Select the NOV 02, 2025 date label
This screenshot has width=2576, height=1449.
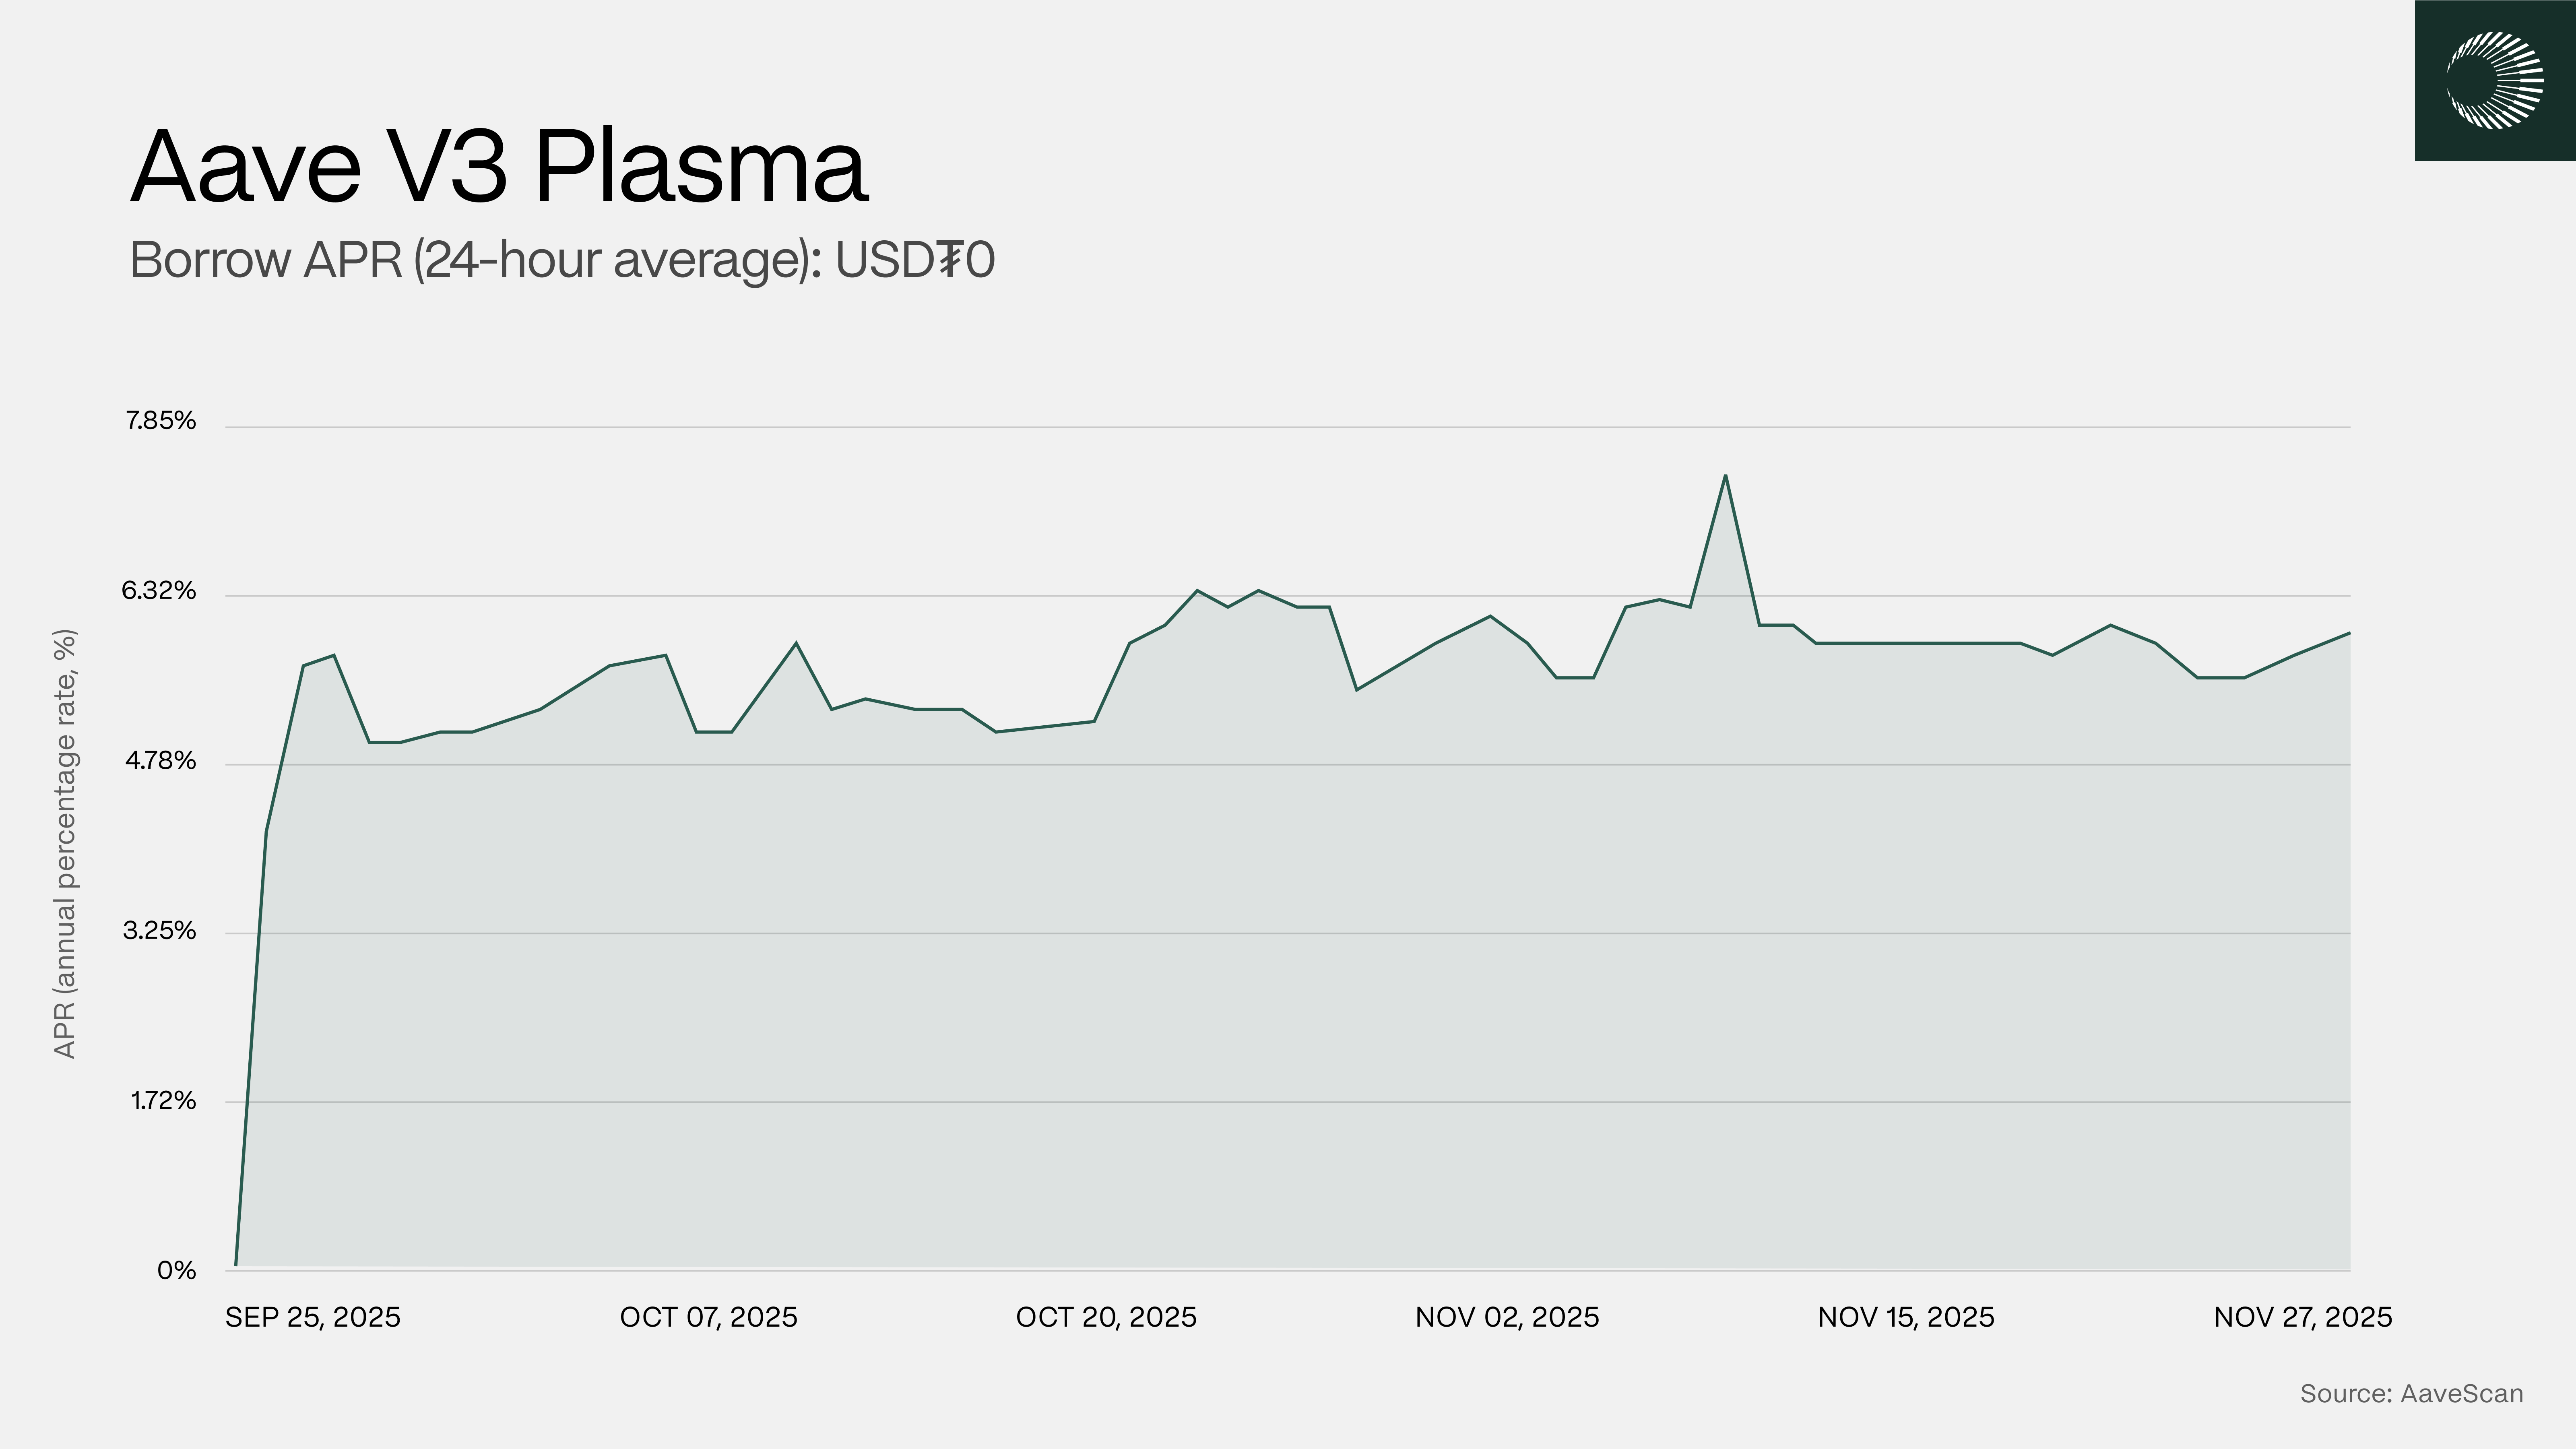pyautogui.click(x=1507, y=1317)
